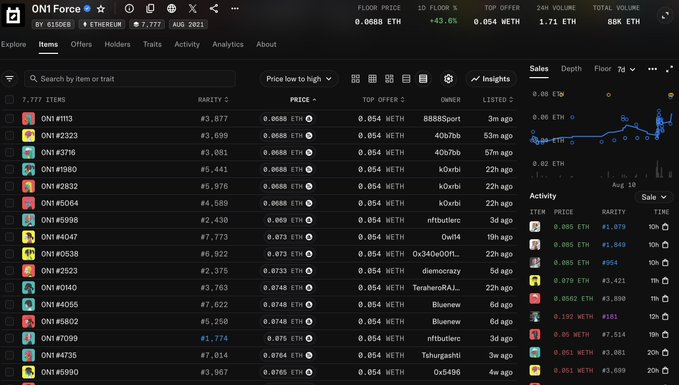679x385 pixels.
Task: Select the ON1 #3716 checkbox
Action: coord(10,152)
